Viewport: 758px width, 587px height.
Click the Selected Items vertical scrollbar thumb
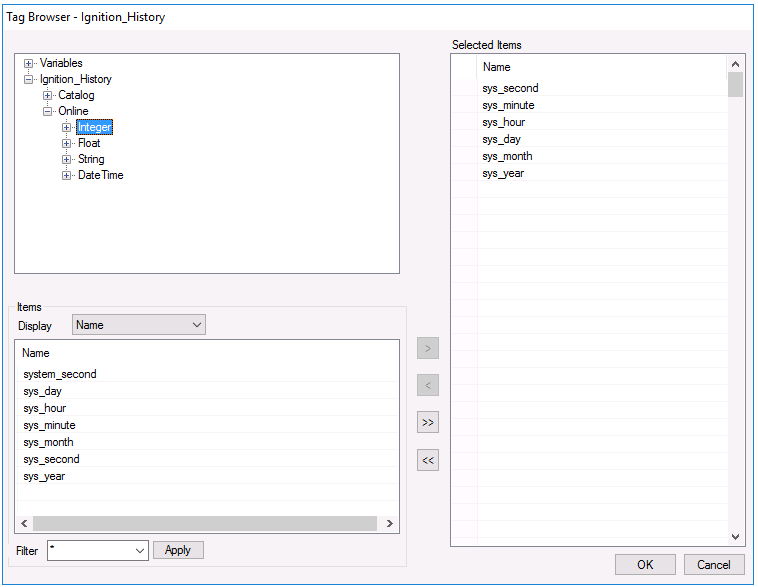(x=735, y=85)
